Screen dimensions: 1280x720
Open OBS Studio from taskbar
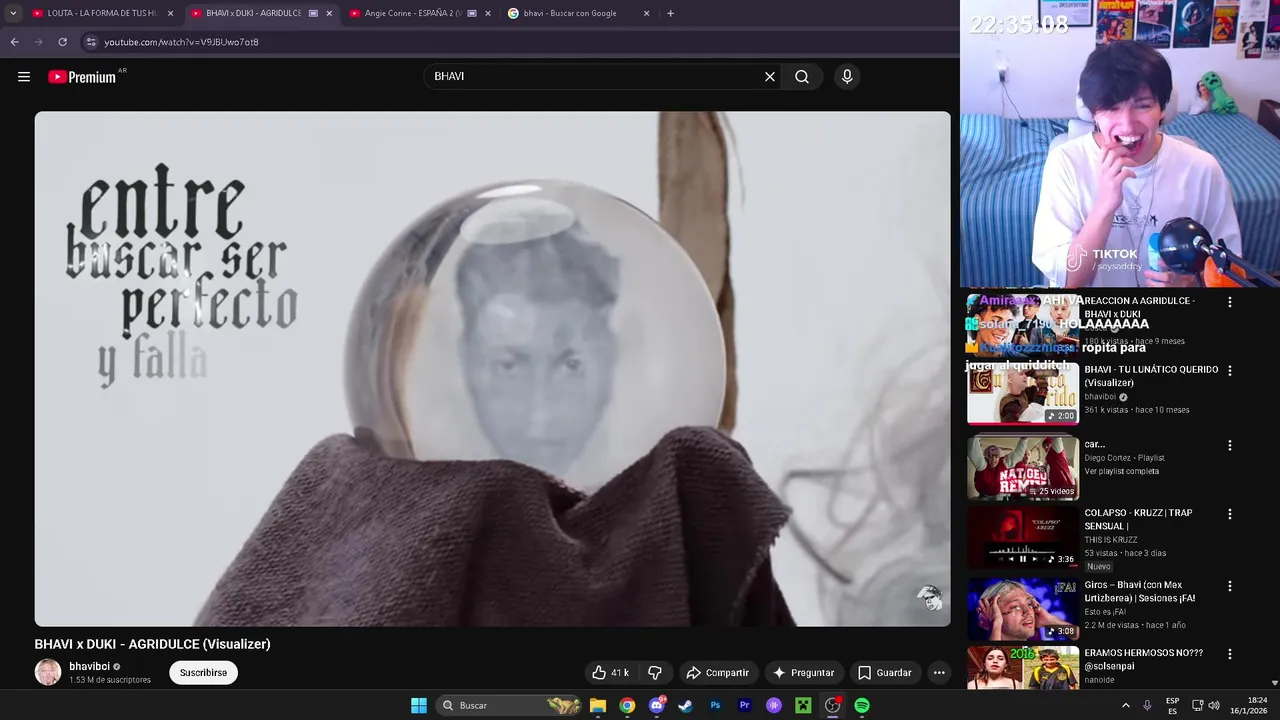[x=832, y=705]
